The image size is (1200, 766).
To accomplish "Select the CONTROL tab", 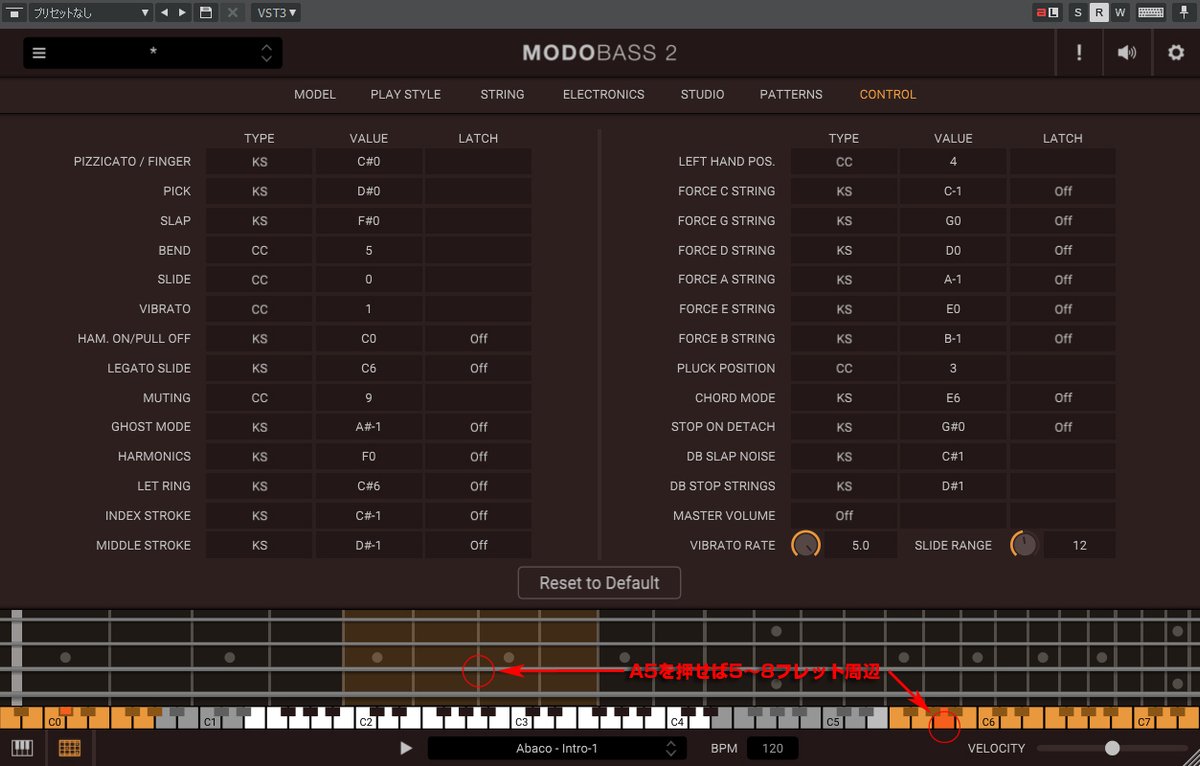I will tap(888, 94).
